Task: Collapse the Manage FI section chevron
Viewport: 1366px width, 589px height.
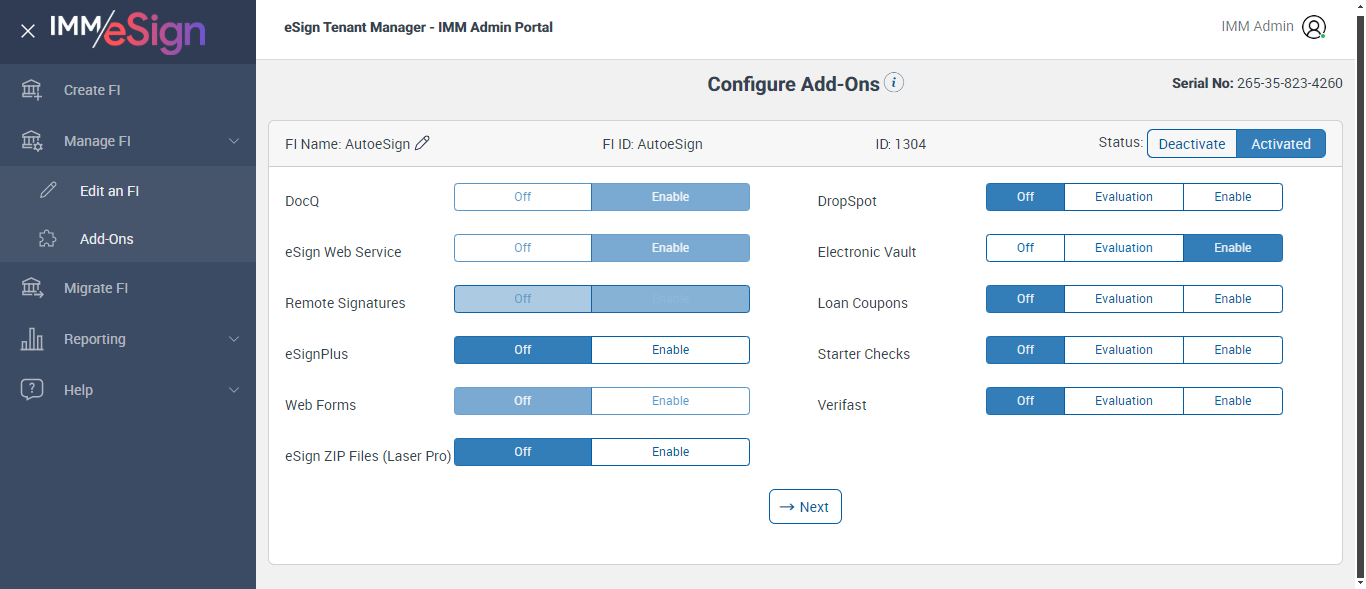Action: pyautogui.click(x=234, y=141)
